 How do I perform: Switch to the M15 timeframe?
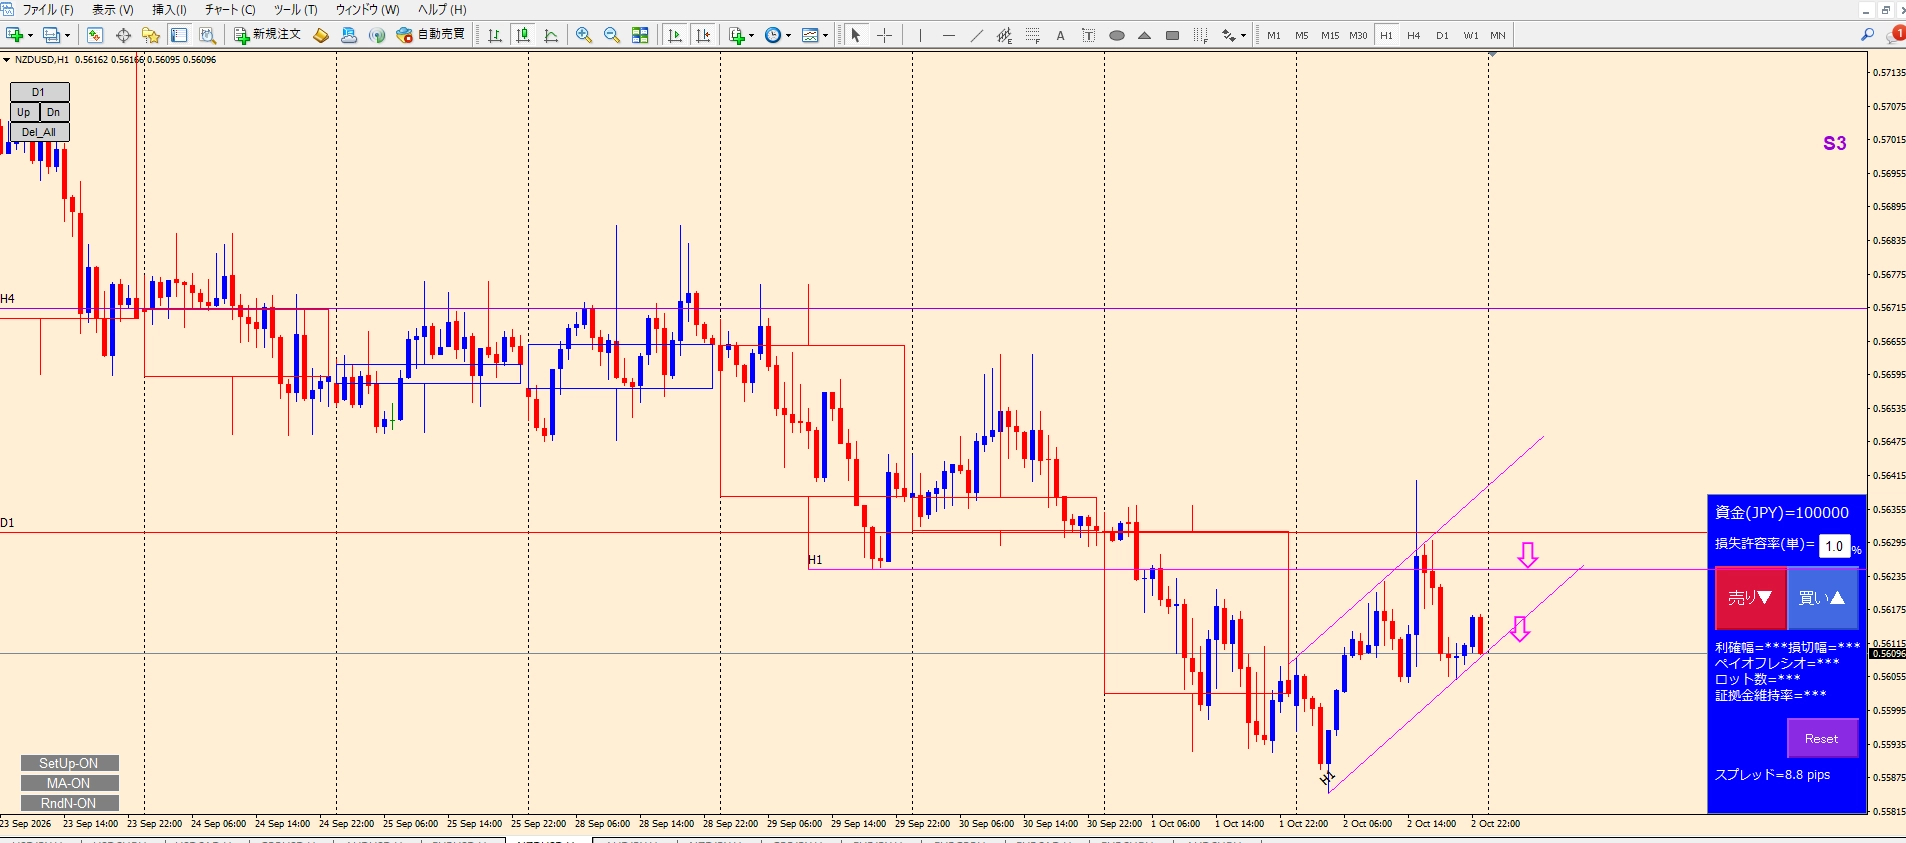(1330, 35)
